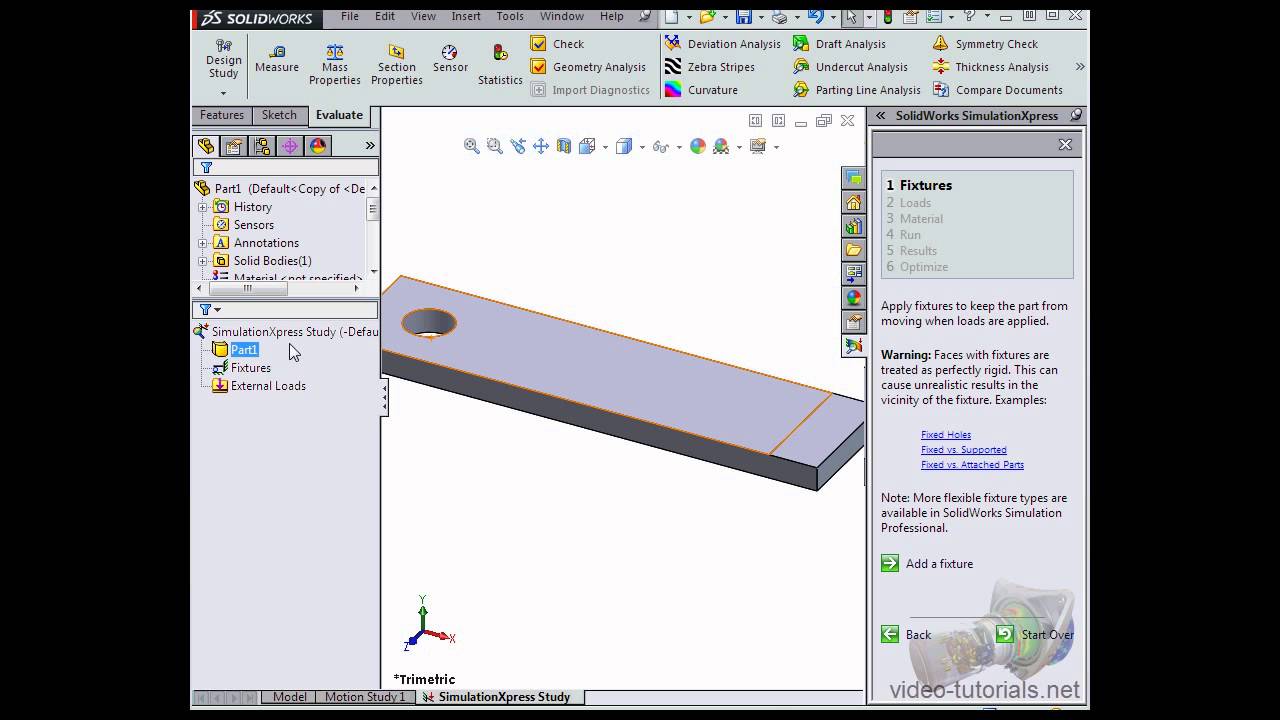Open the Tools menu
Image resolution: width=1280 pixels, height=720 pixels.
(510, 17)
